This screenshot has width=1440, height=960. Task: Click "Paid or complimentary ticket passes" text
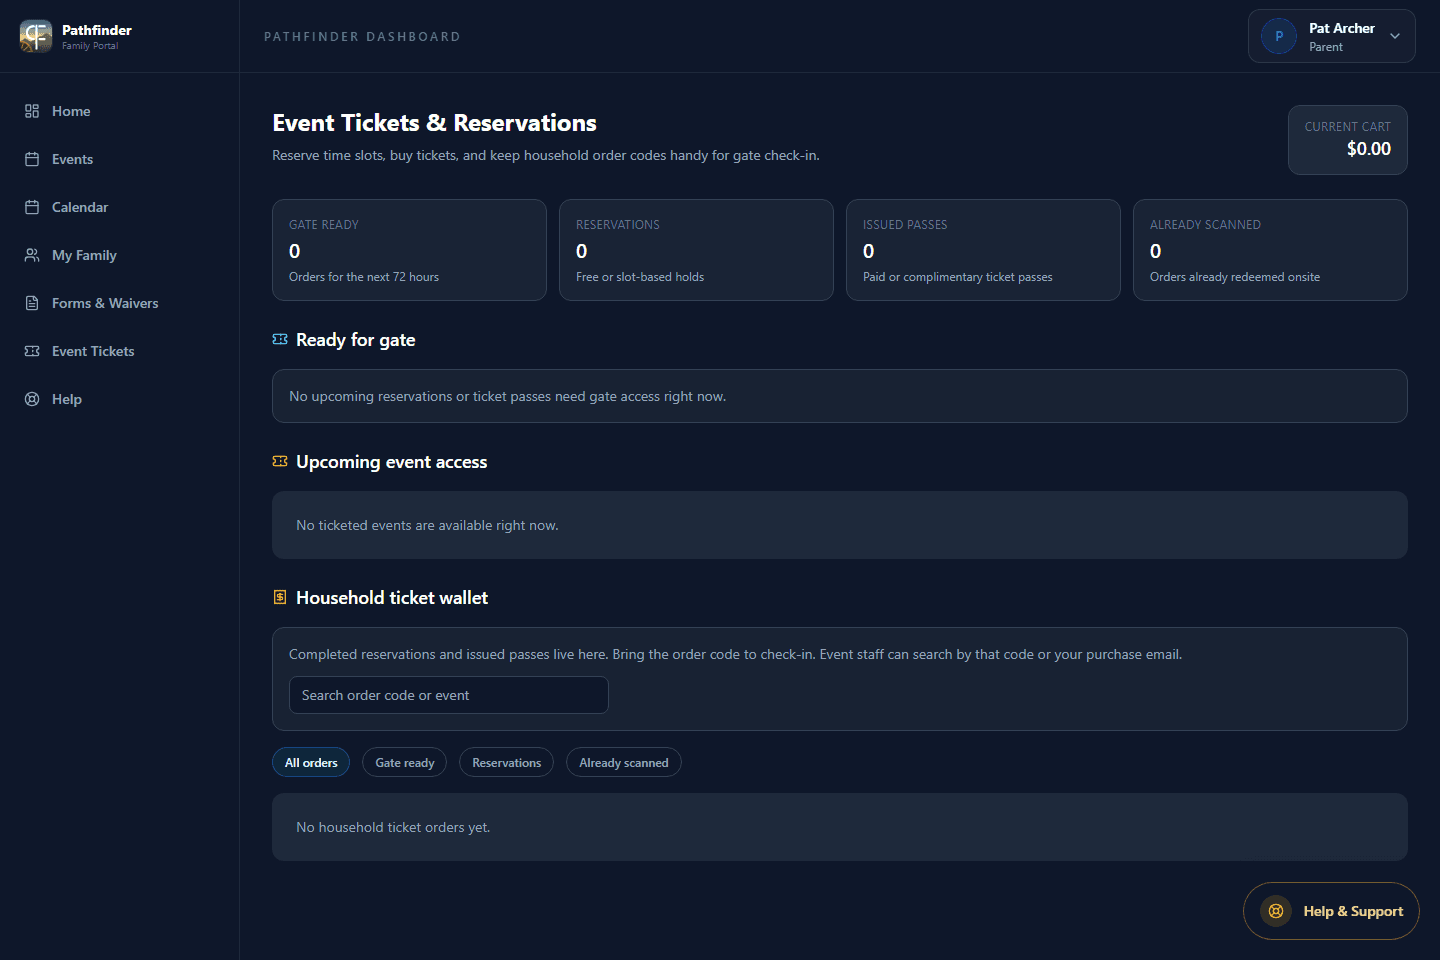point(958,277)
